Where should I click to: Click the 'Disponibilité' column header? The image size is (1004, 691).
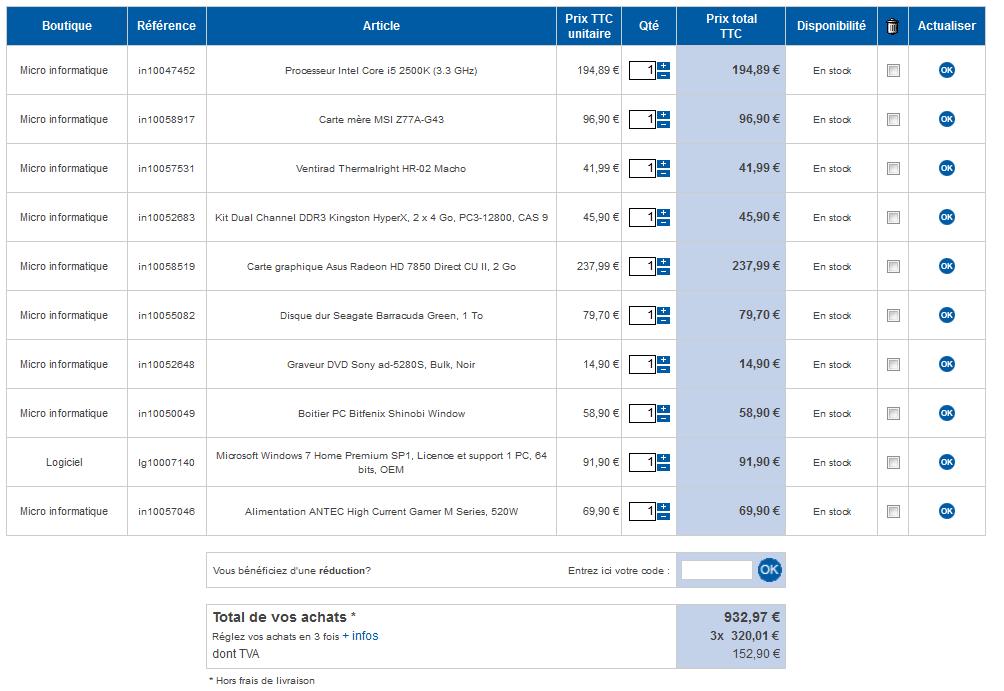click(x=831, y=26)
